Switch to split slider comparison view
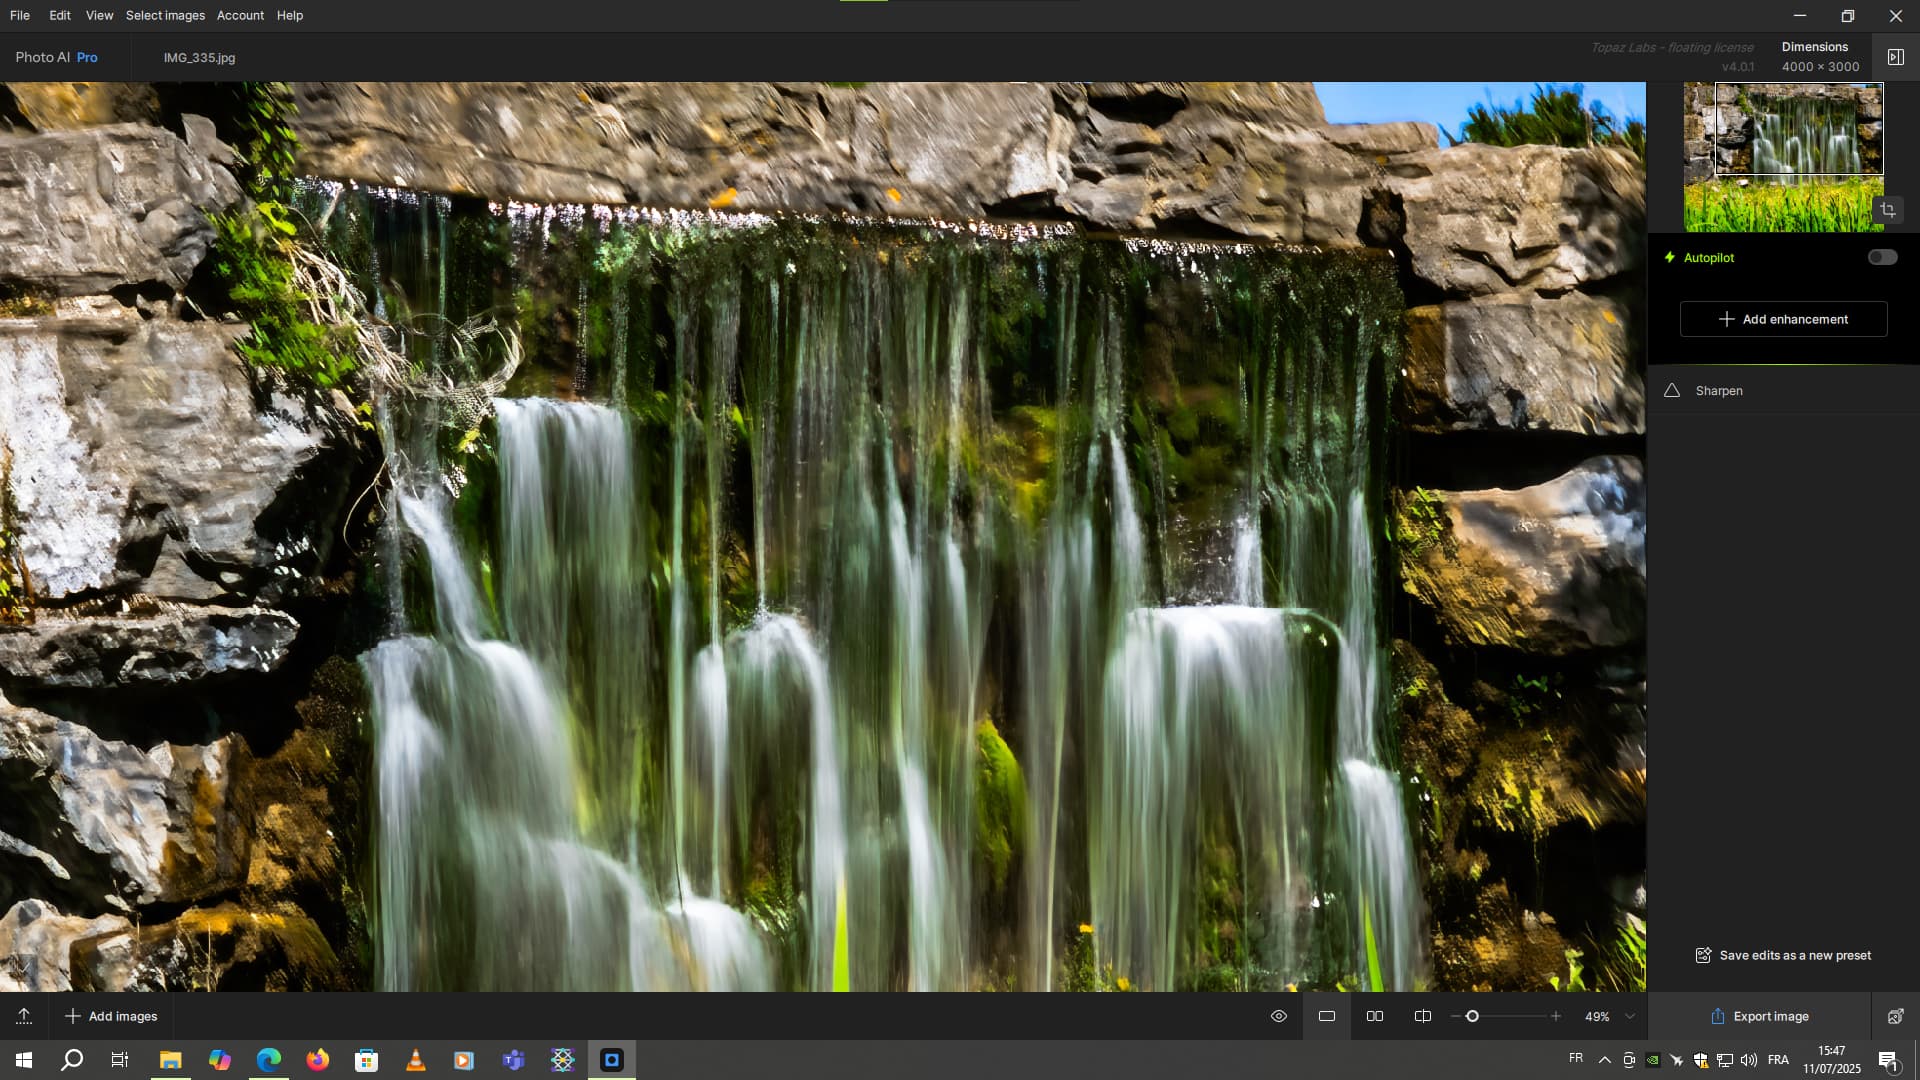Image resolution: width=1920 pixels, height=1080 pixels. [x=1423, y=1016]
